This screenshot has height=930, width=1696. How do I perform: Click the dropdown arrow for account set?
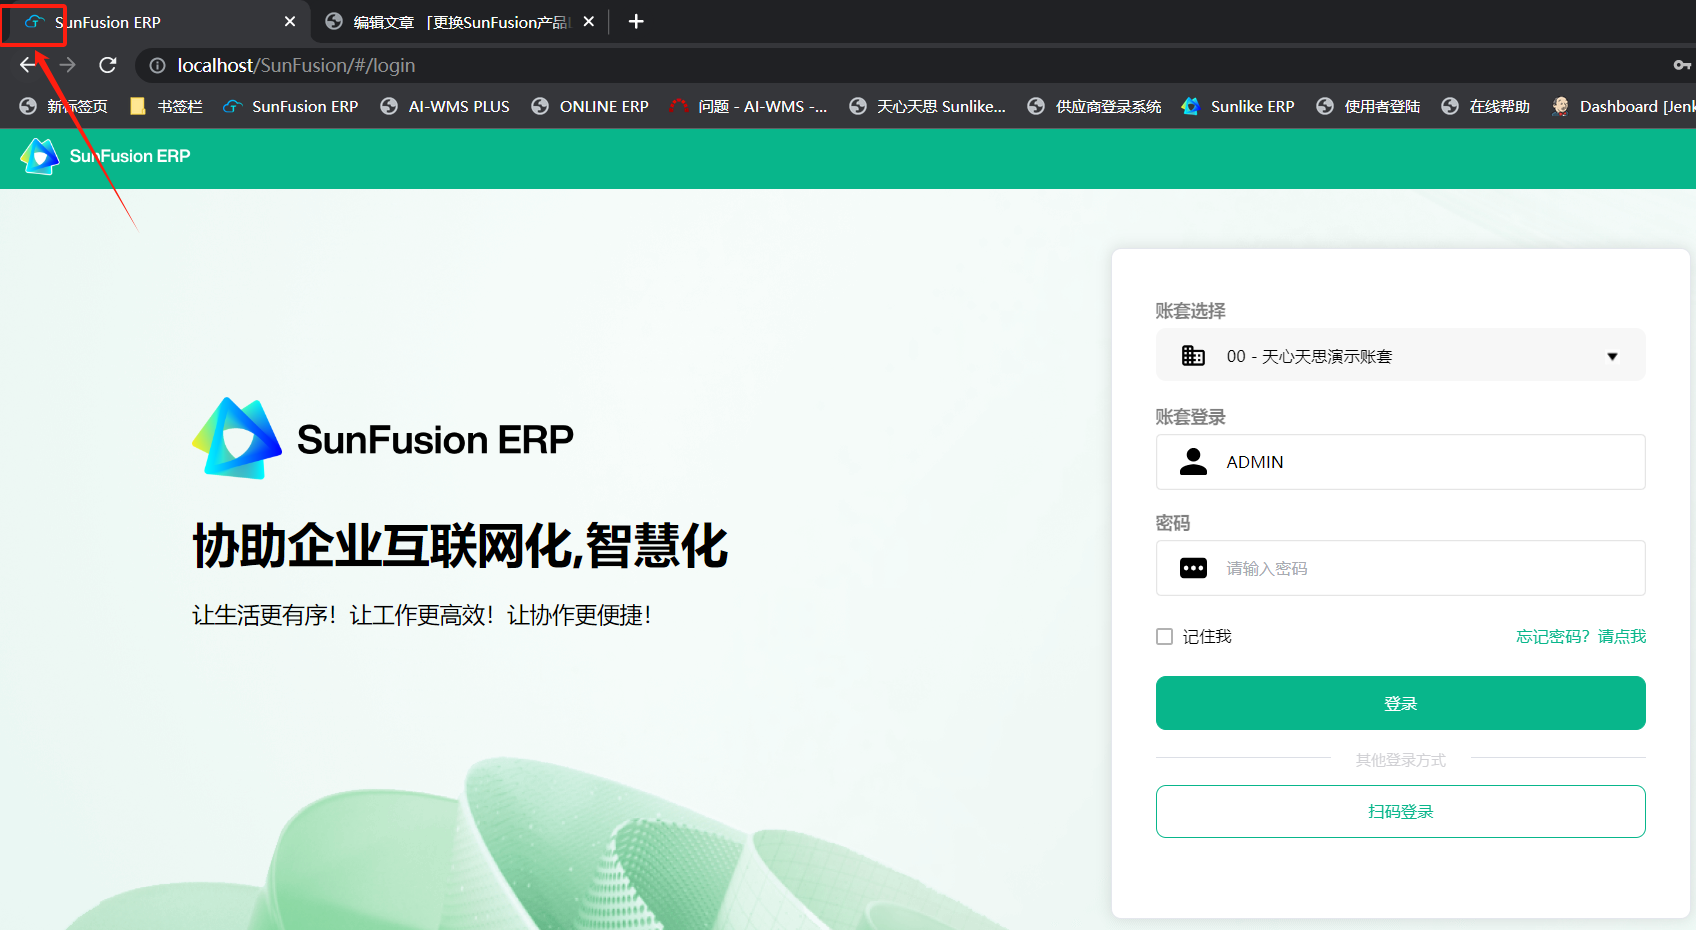point(1612,356)
